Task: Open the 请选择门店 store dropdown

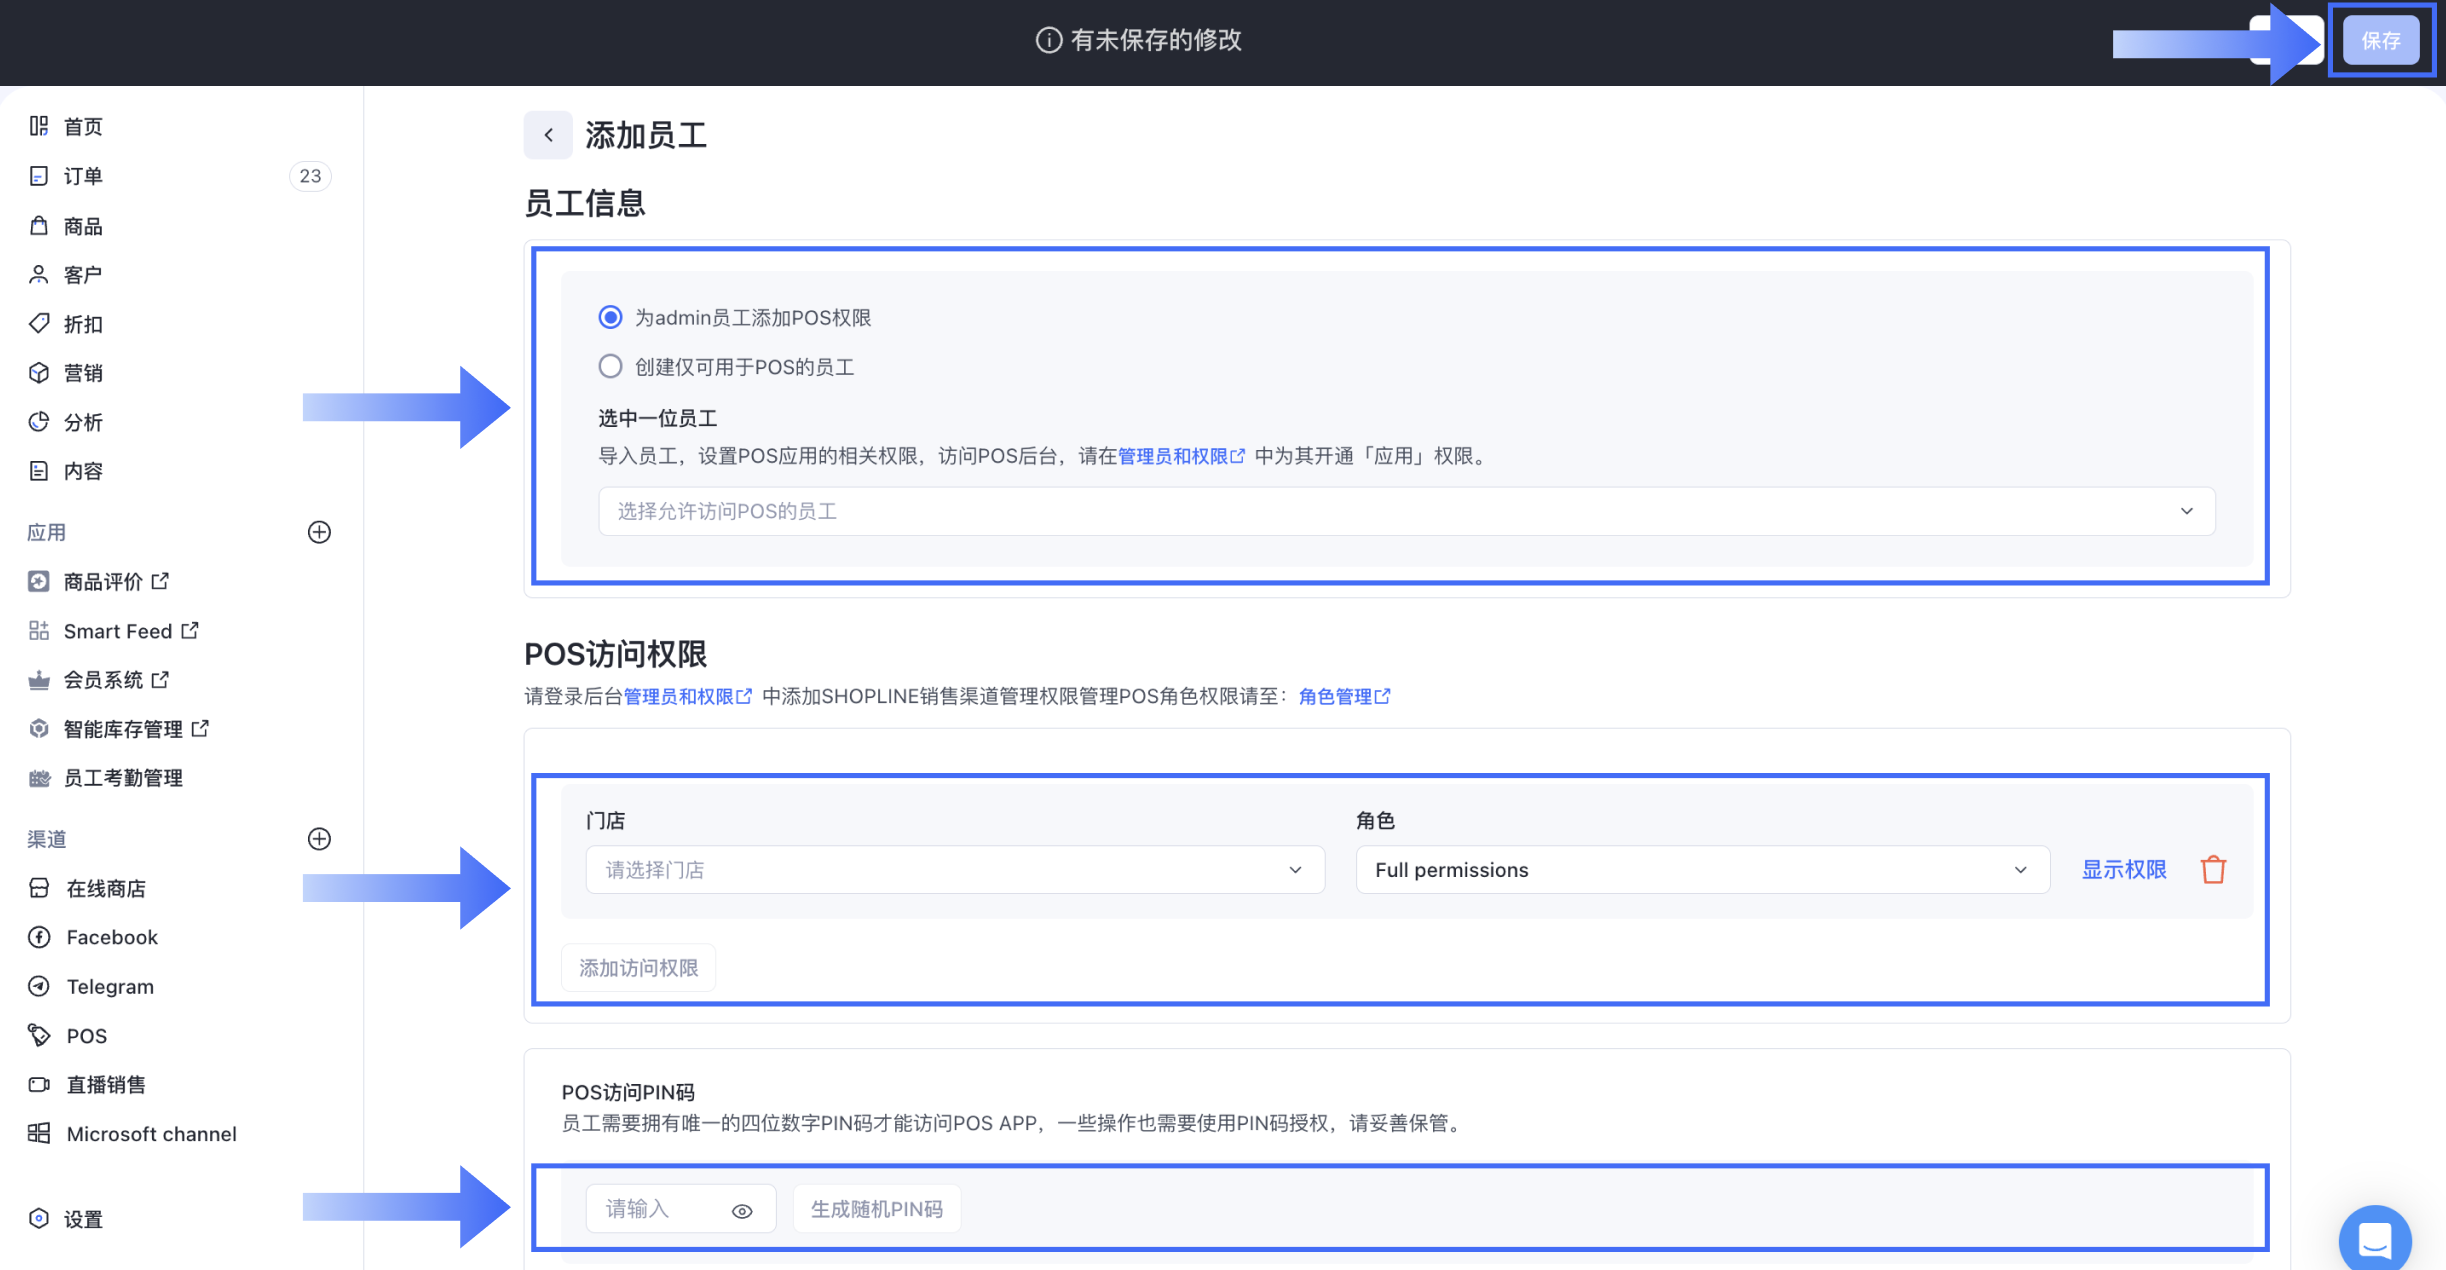Action: pos(954,870)
